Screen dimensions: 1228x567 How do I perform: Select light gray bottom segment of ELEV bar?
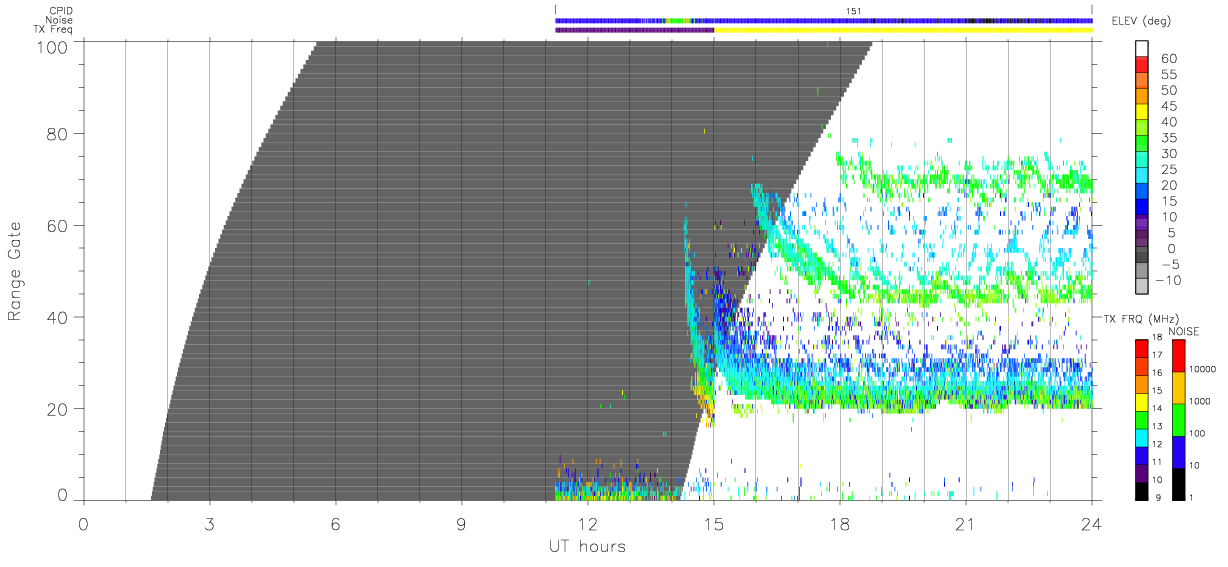(x=1143, y=288)
